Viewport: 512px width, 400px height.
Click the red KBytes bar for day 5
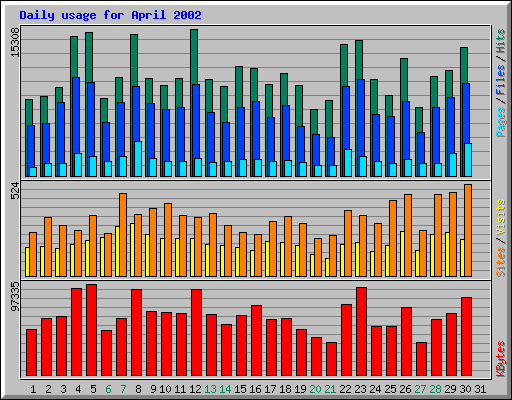coord(92,330)
